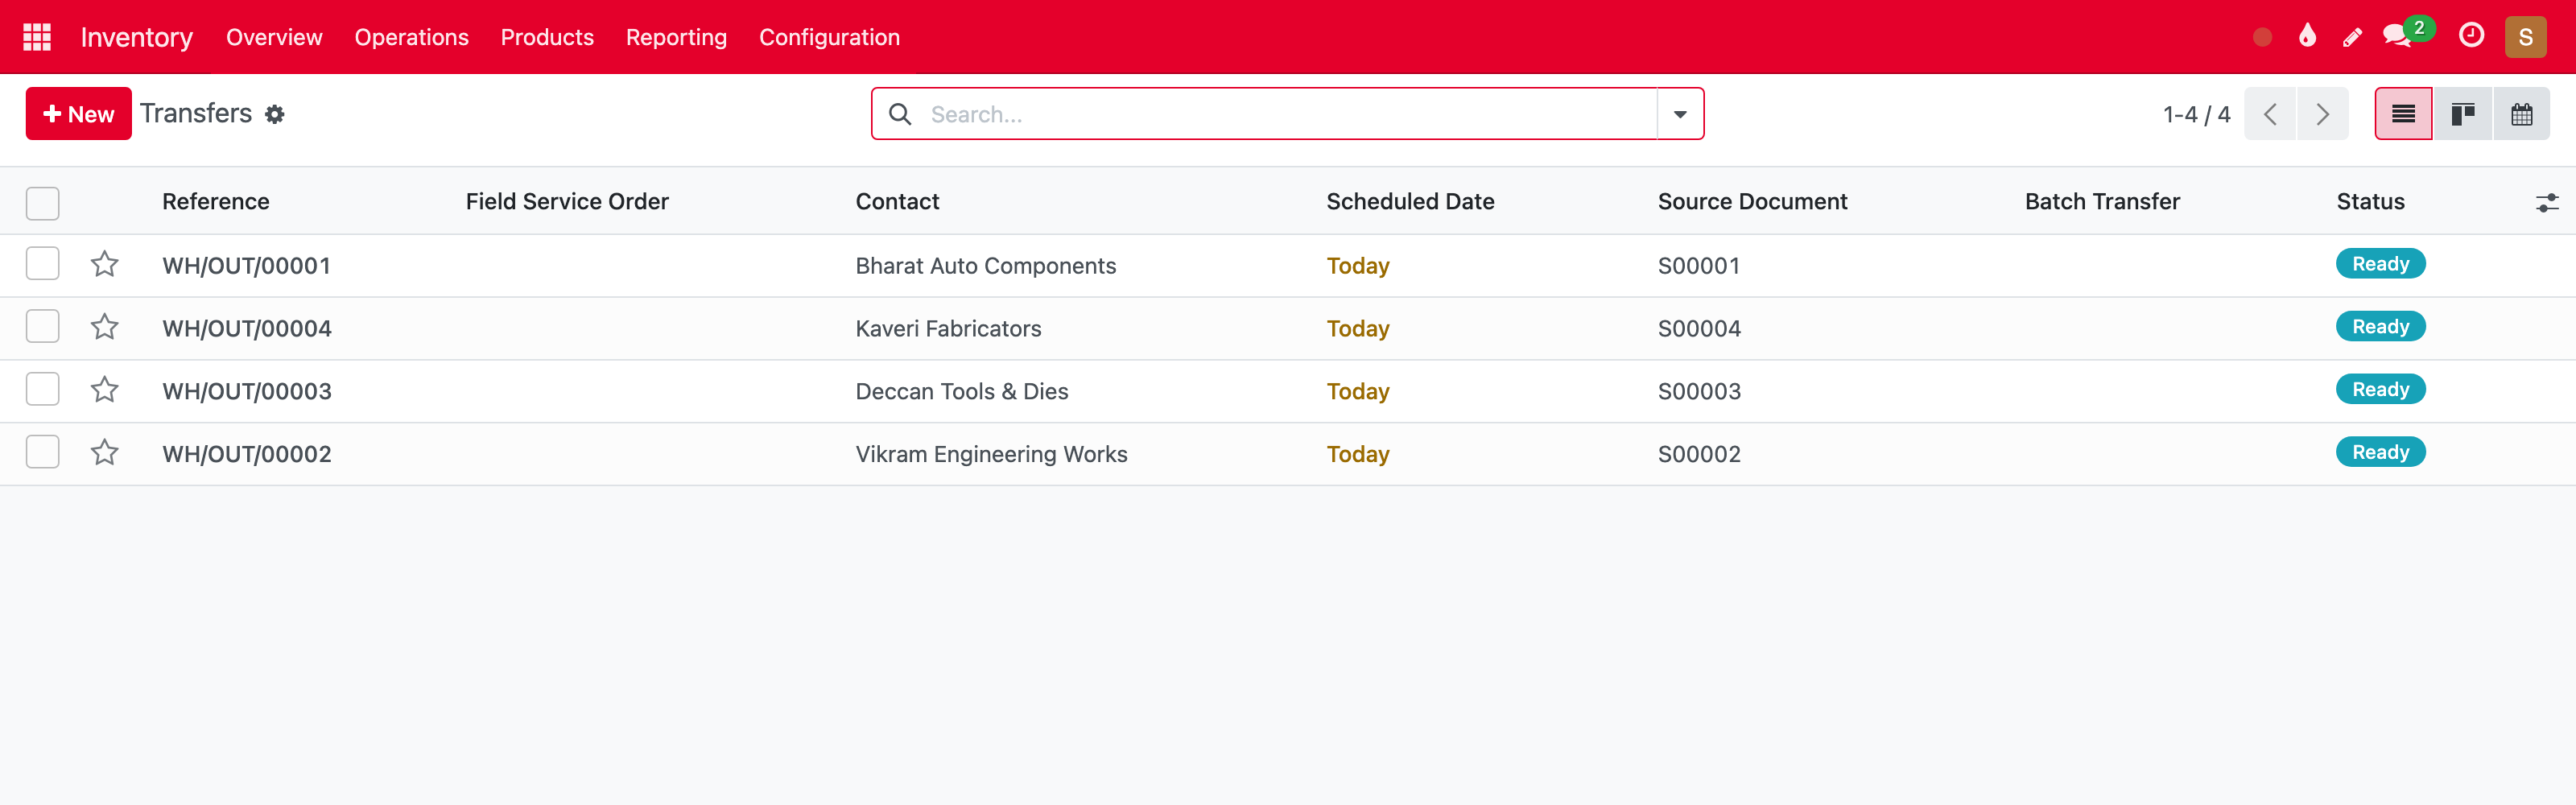
Task: Open the apps grid home menu
Action: tap(37, 37)
